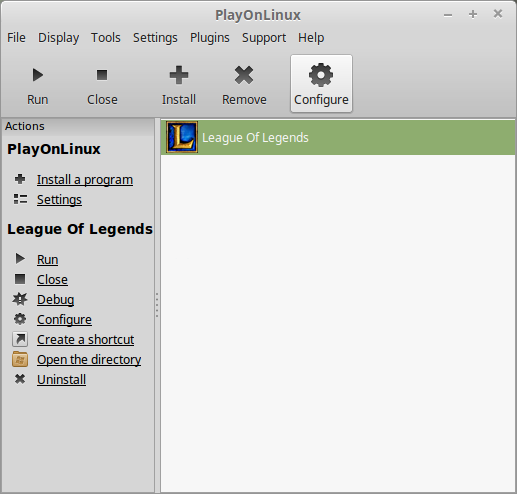Screen dimensions: 517x494
Task: Click the stop icon beside sidebar Close link
Action: 20,279
